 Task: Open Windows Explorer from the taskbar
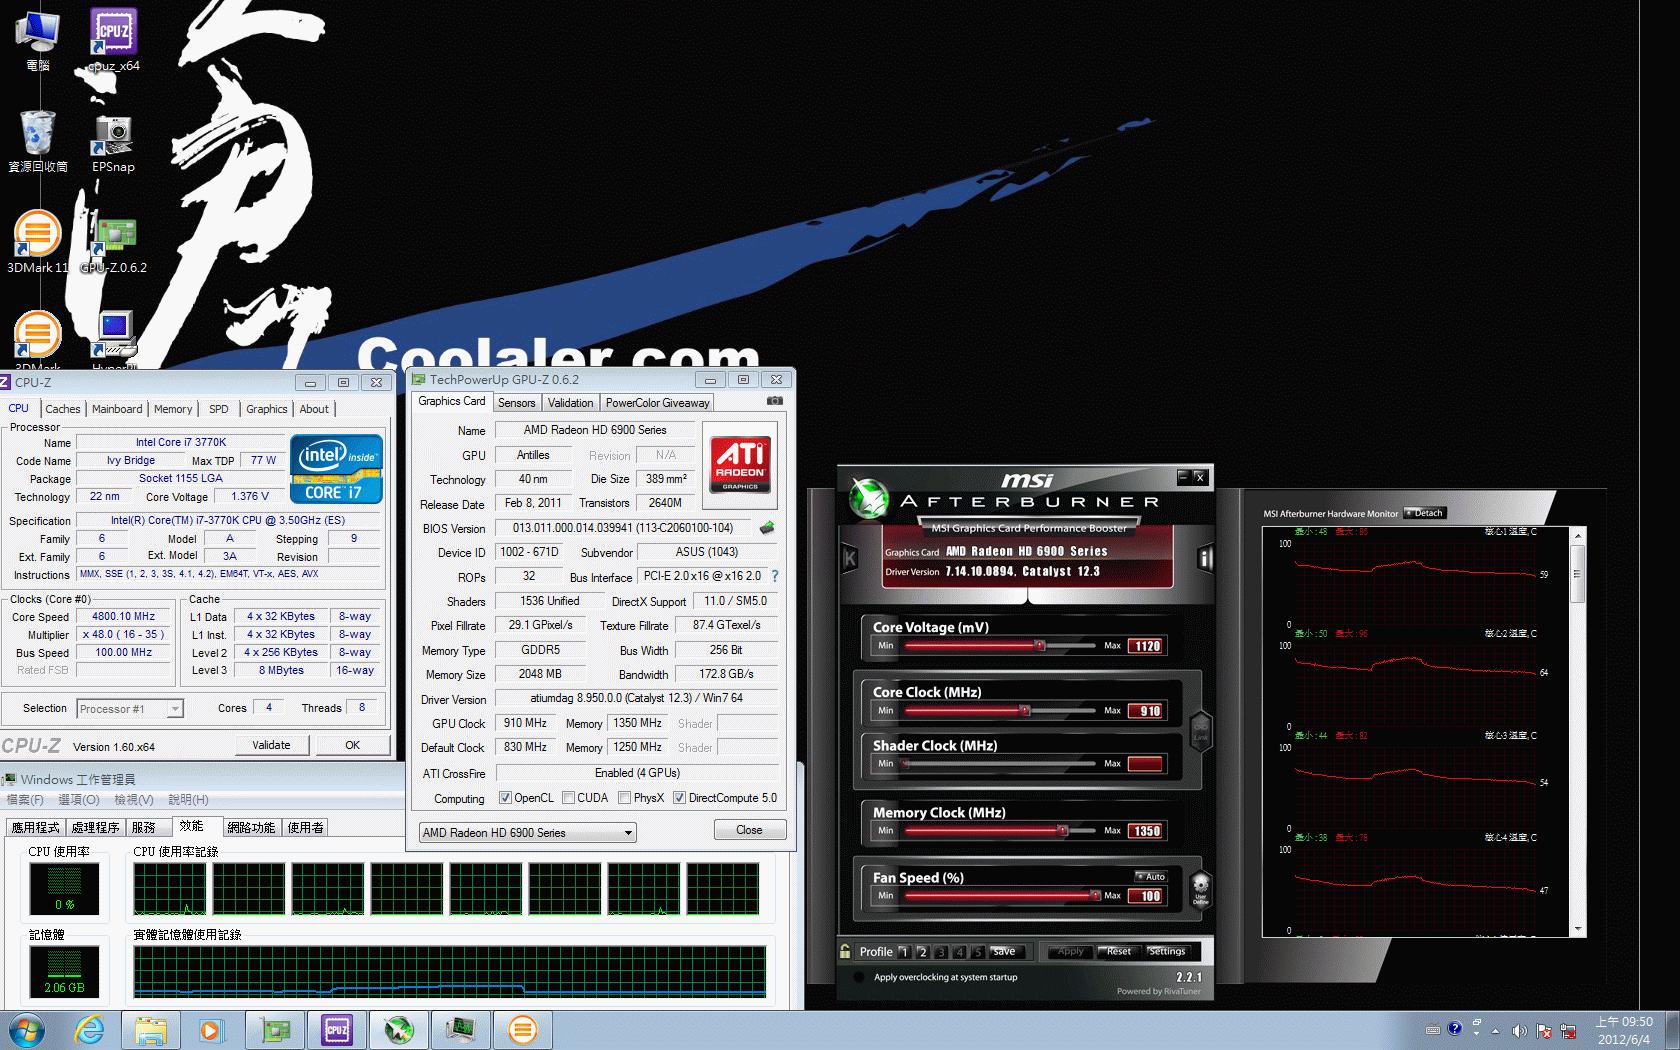[151, 1029]
